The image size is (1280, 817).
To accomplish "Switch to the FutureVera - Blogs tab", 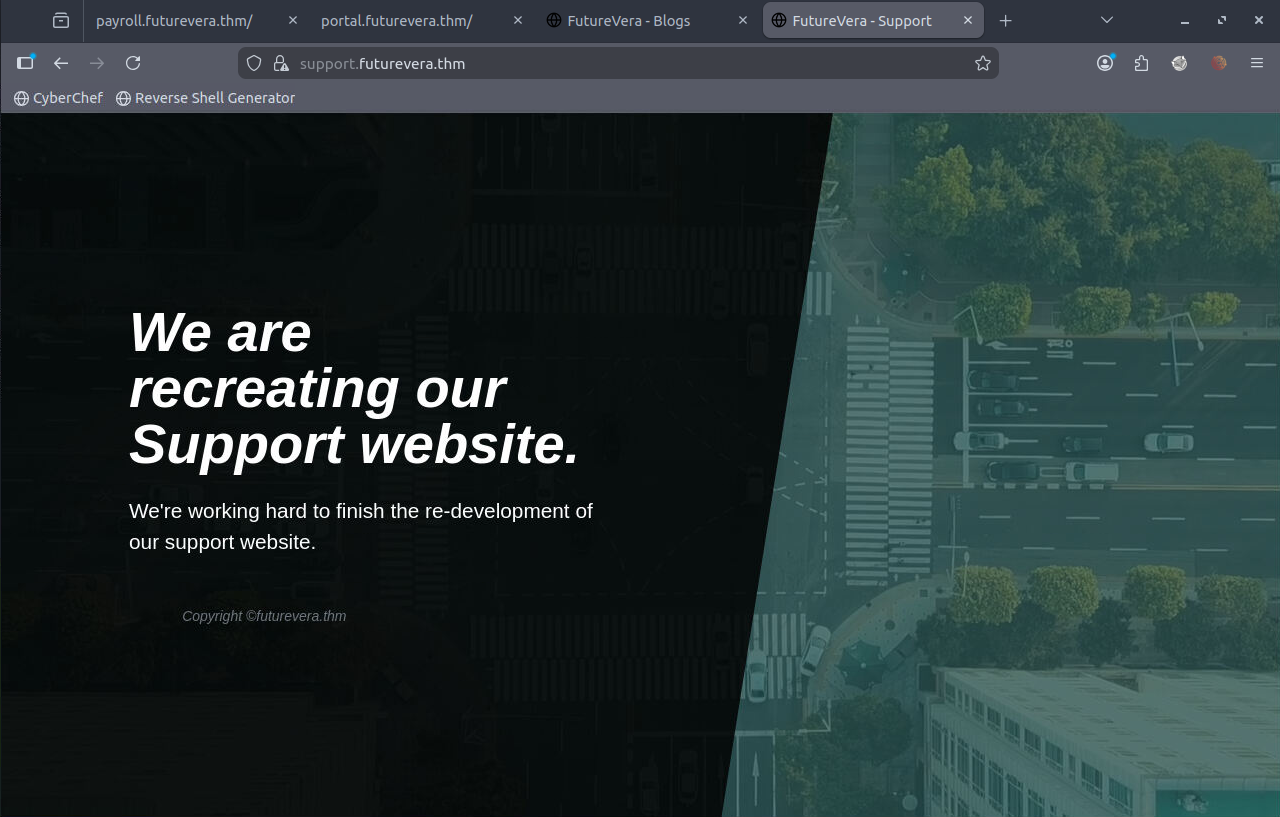I will pos(628,20).
